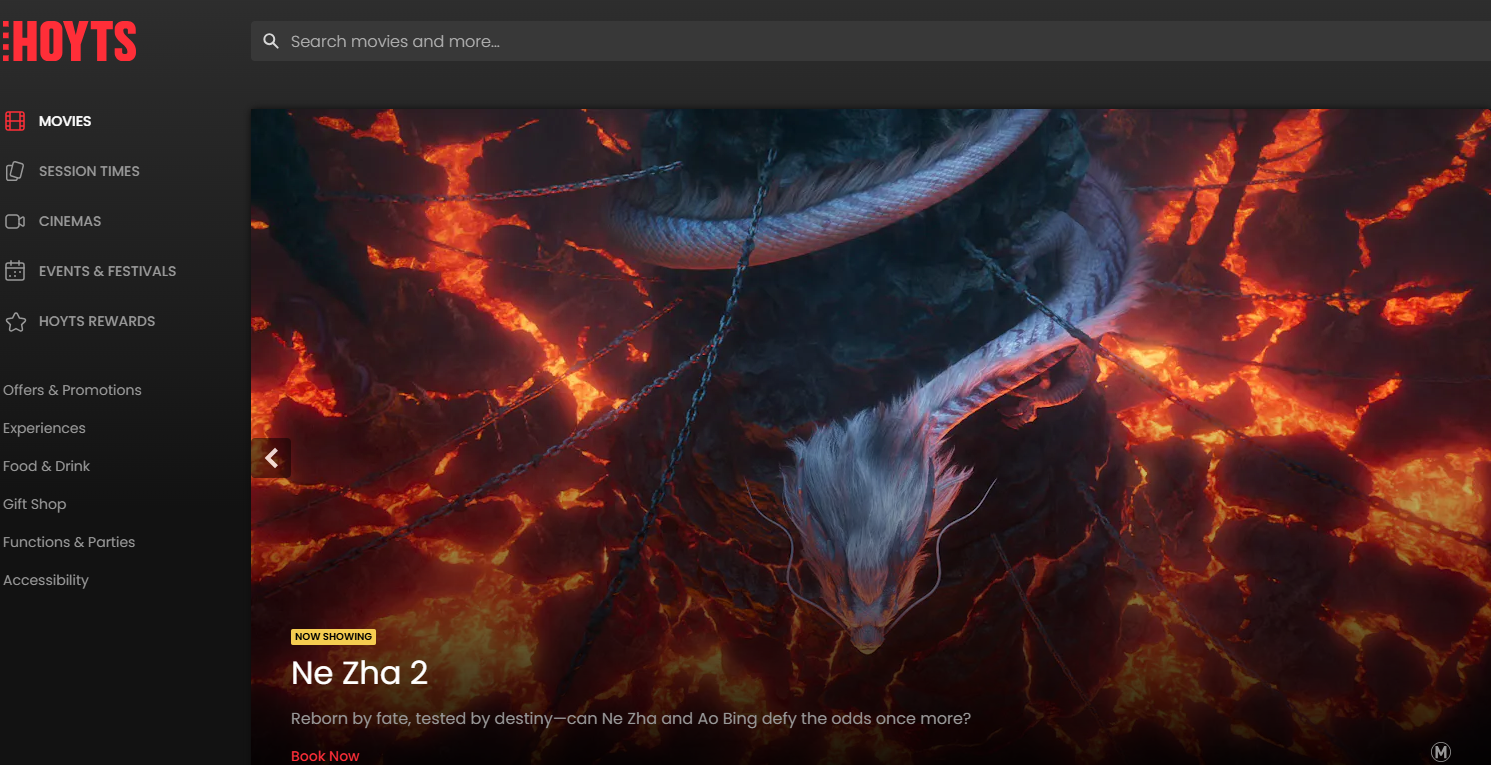Screen dimensions: 1491x765
Task: Click the HOYTS logo
Action: pos(70,42)
